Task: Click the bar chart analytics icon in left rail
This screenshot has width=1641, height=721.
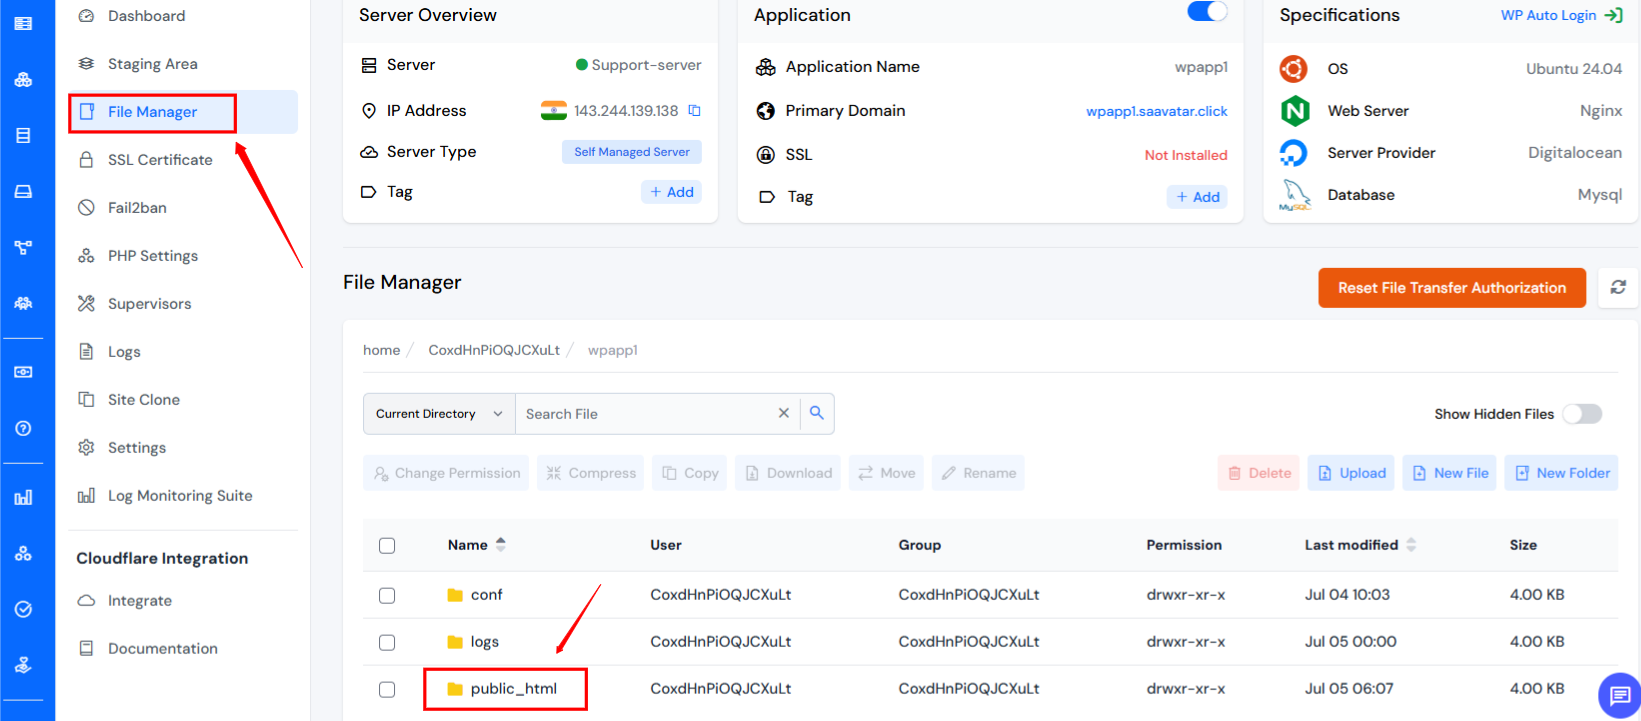Action: pos(23,497)
